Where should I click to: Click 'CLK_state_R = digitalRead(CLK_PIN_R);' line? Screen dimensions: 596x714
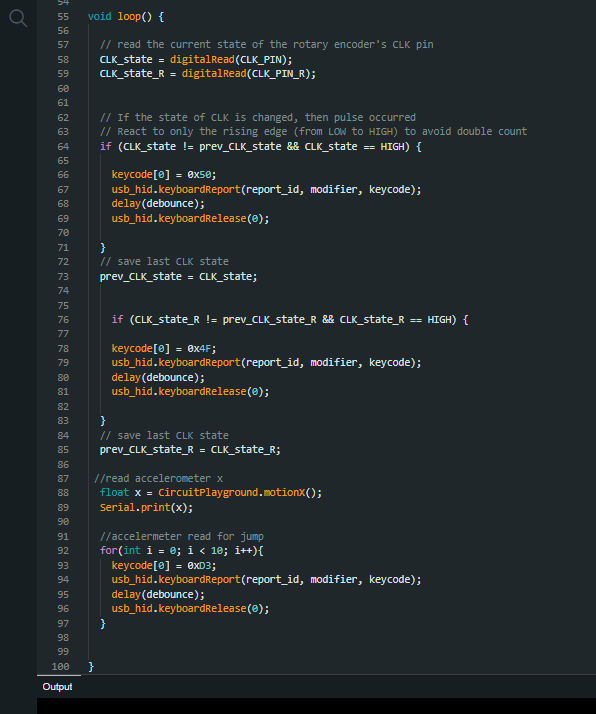pyautogui.click(x=208, y=74)
